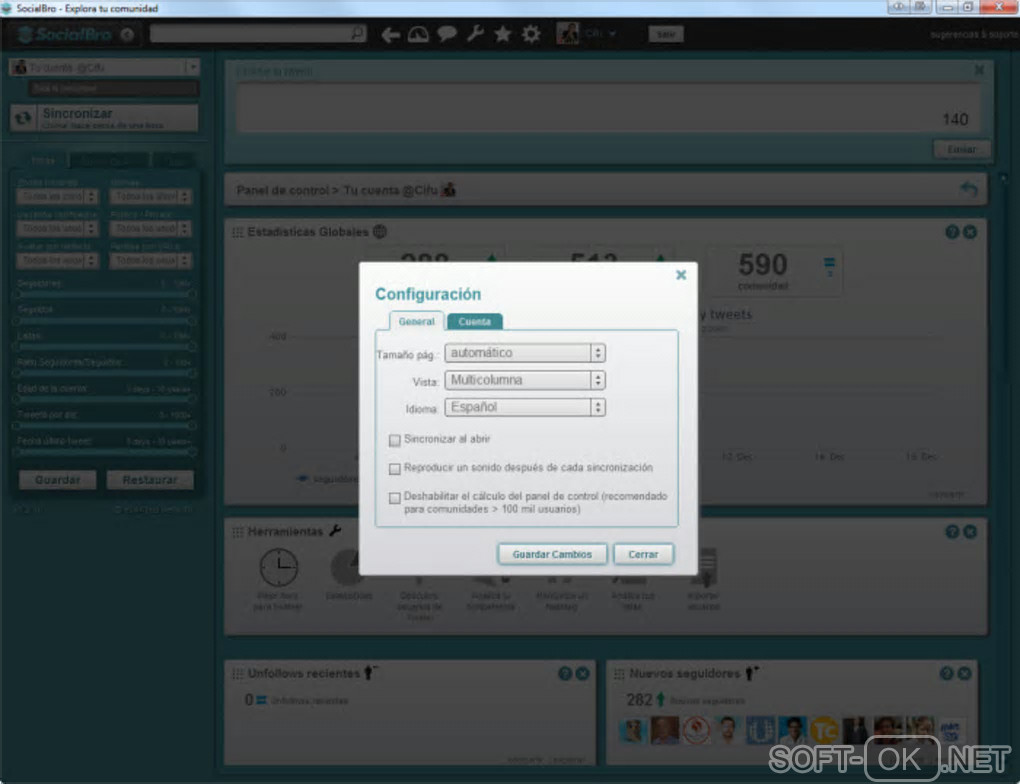
Task: Click the back arrow icon in top toolbar
Action: click(390, 34)
